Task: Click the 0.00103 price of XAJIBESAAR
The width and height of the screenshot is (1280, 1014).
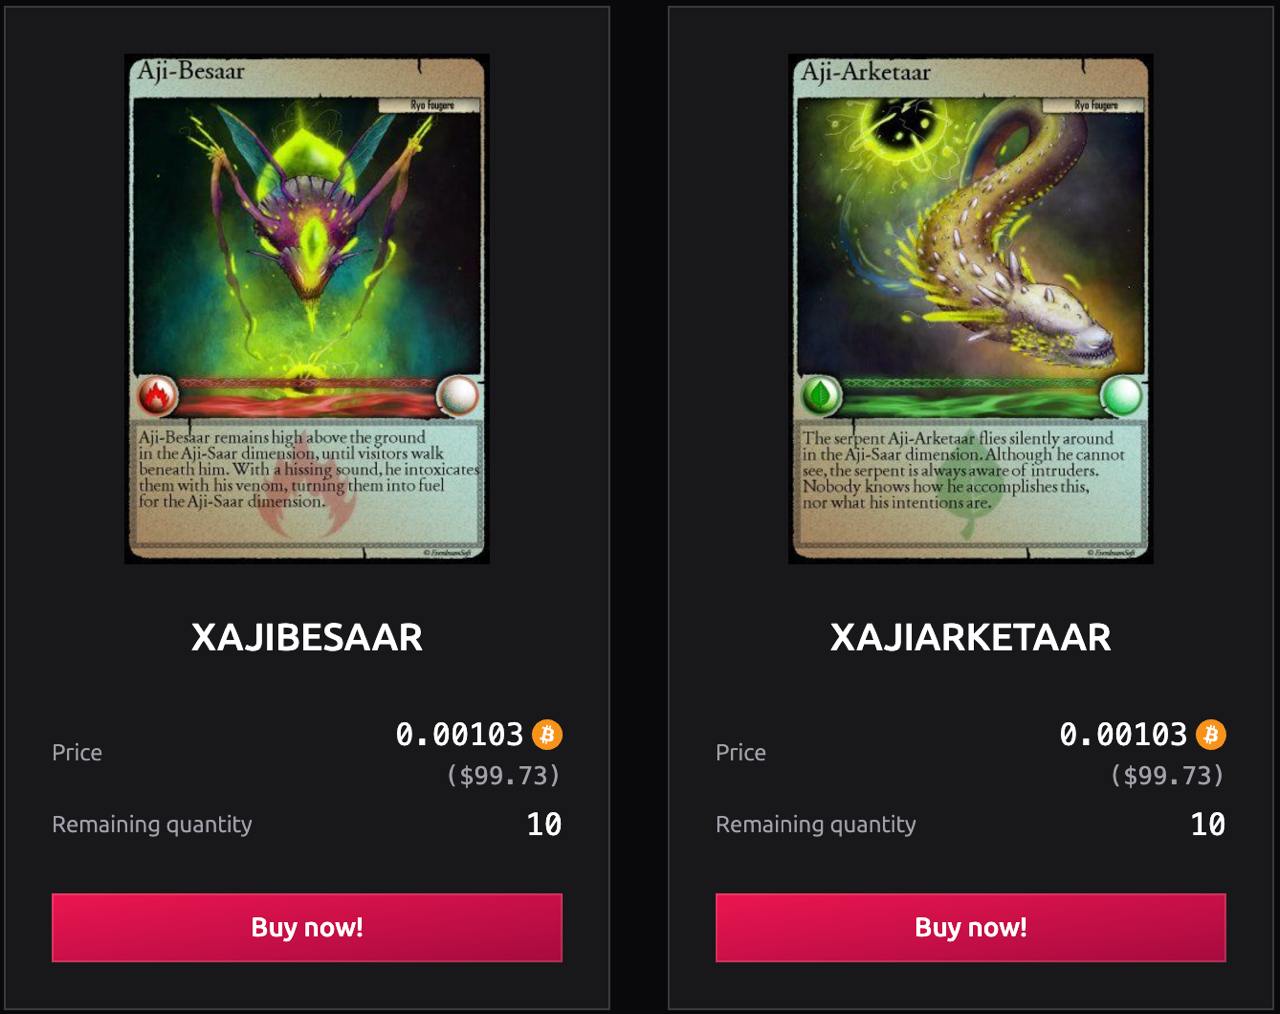Action: [460, 735]
